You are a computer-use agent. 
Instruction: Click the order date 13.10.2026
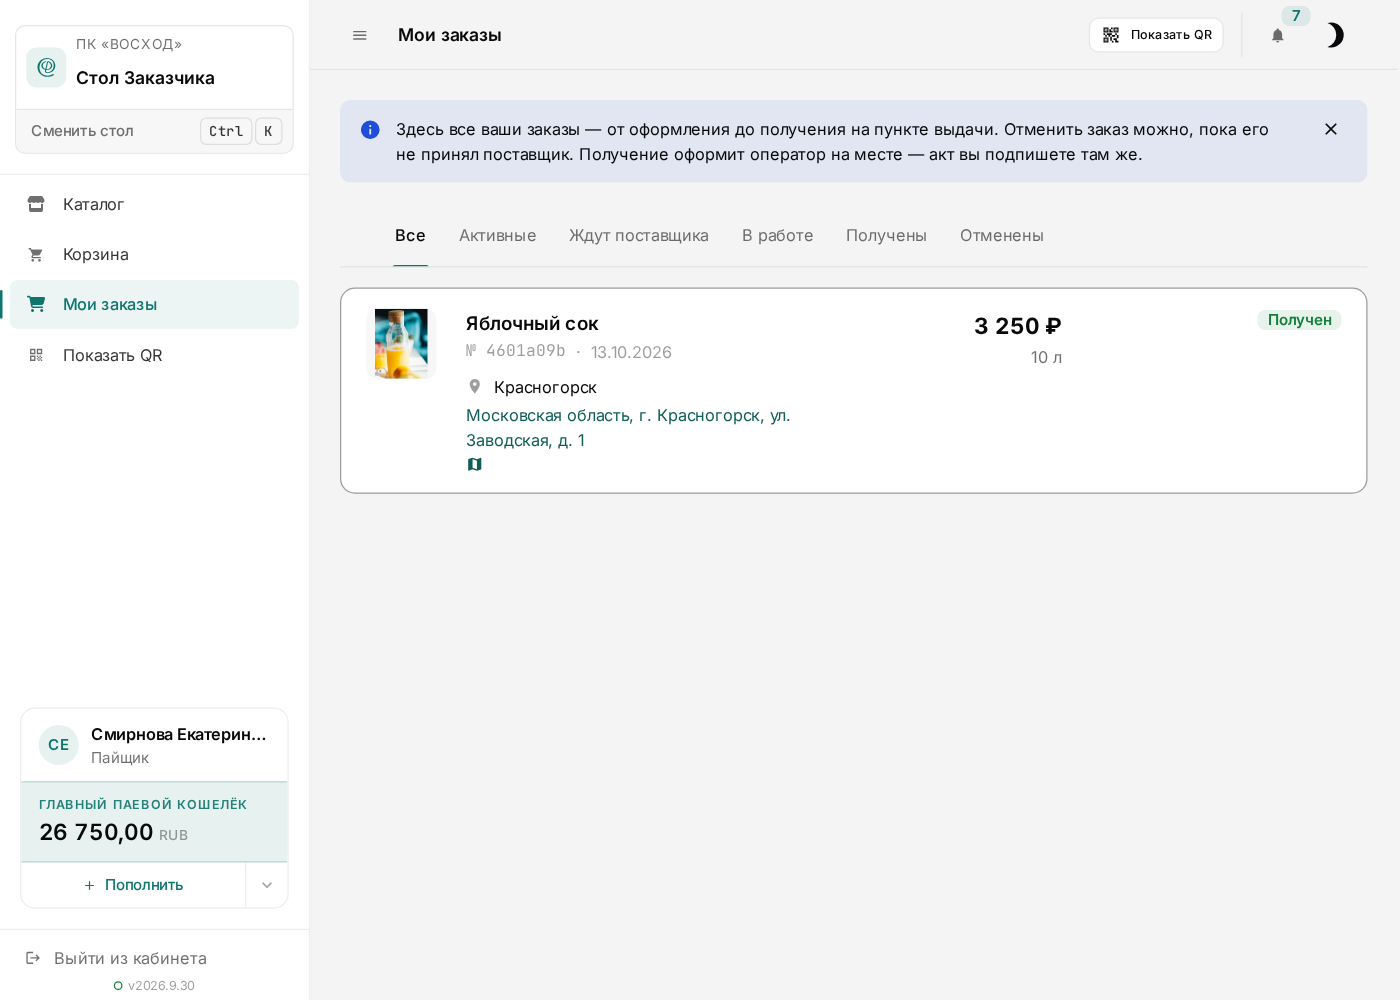click(631, 352)
